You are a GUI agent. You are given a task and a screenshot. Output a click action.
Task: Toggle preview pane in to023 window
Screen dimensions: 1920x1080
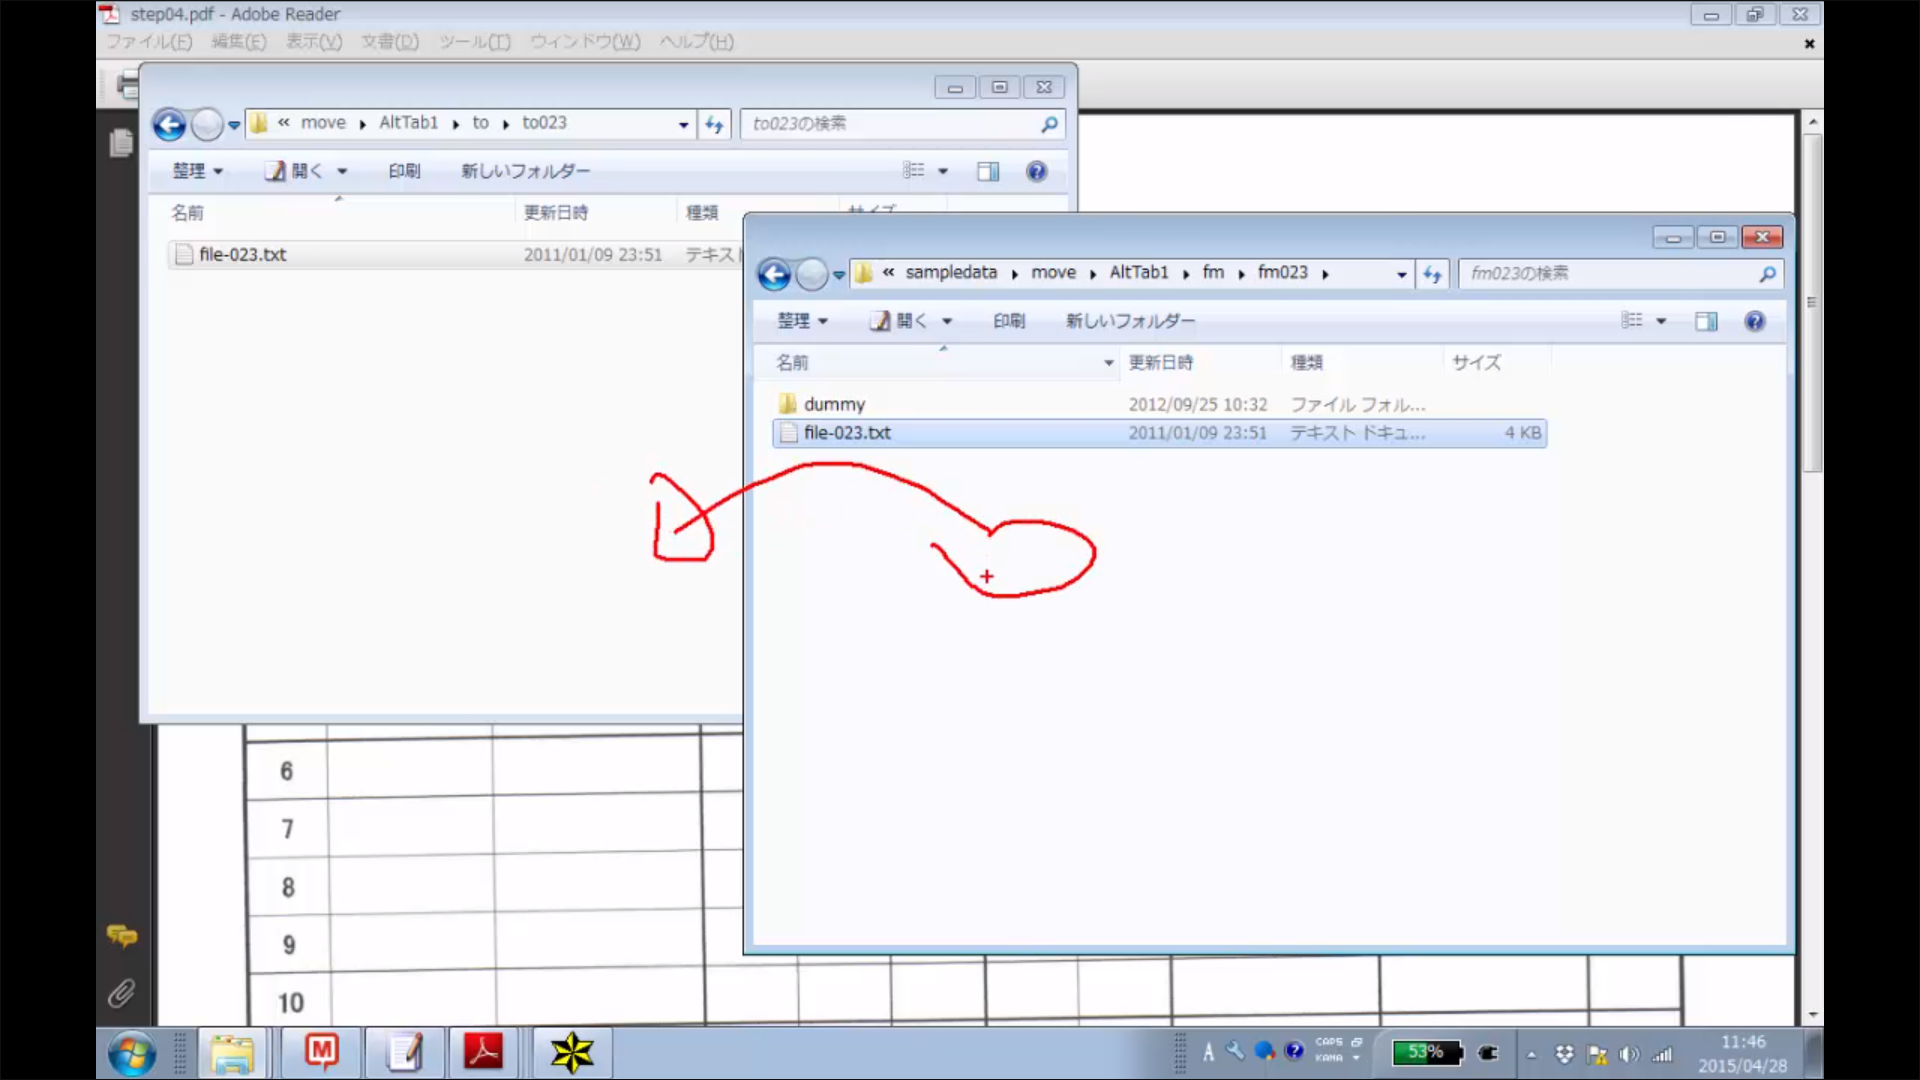coord(987,171)
